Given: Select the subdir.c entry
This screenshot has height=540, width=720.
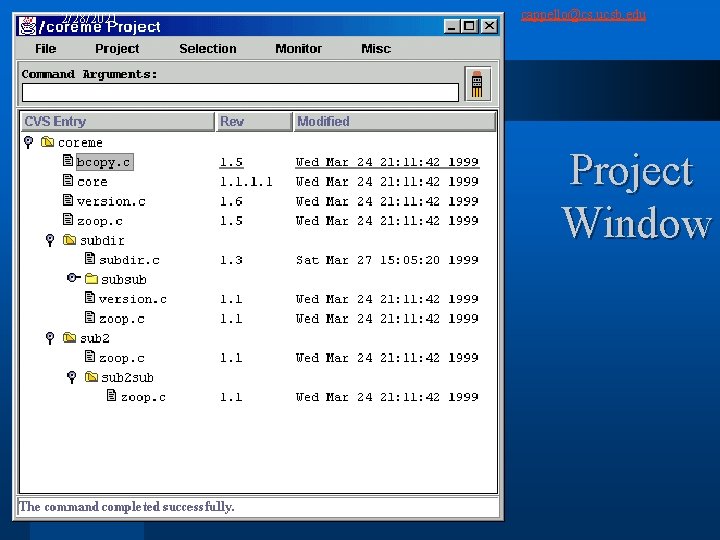Looking at the screenshot, I should click(x=129, y=260).
